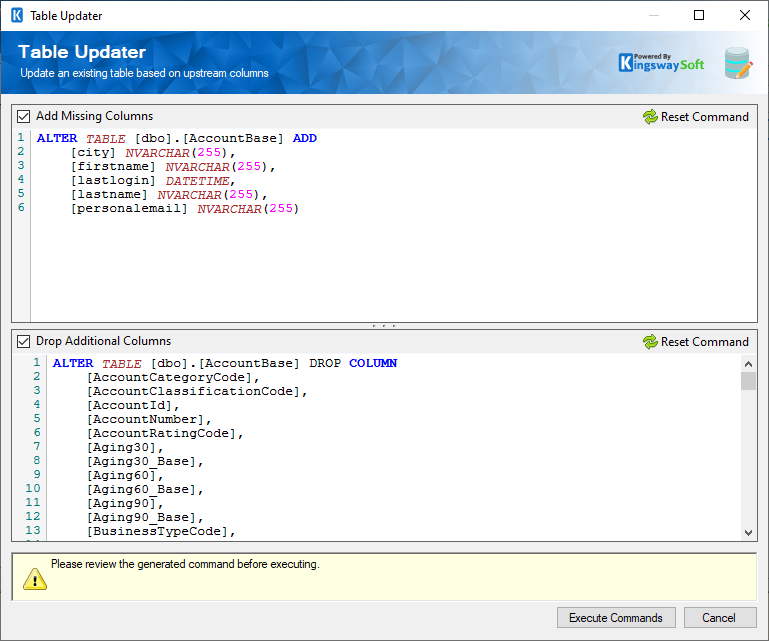769x641 pixels.
Task: Click the DROP COLUMN keywords in second command
Action: (353, 363)
